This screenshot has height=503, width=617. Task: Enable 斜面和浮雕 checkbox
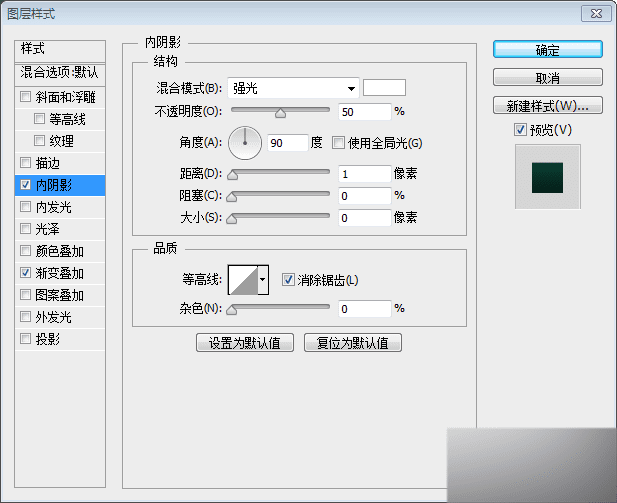[26, 96]
